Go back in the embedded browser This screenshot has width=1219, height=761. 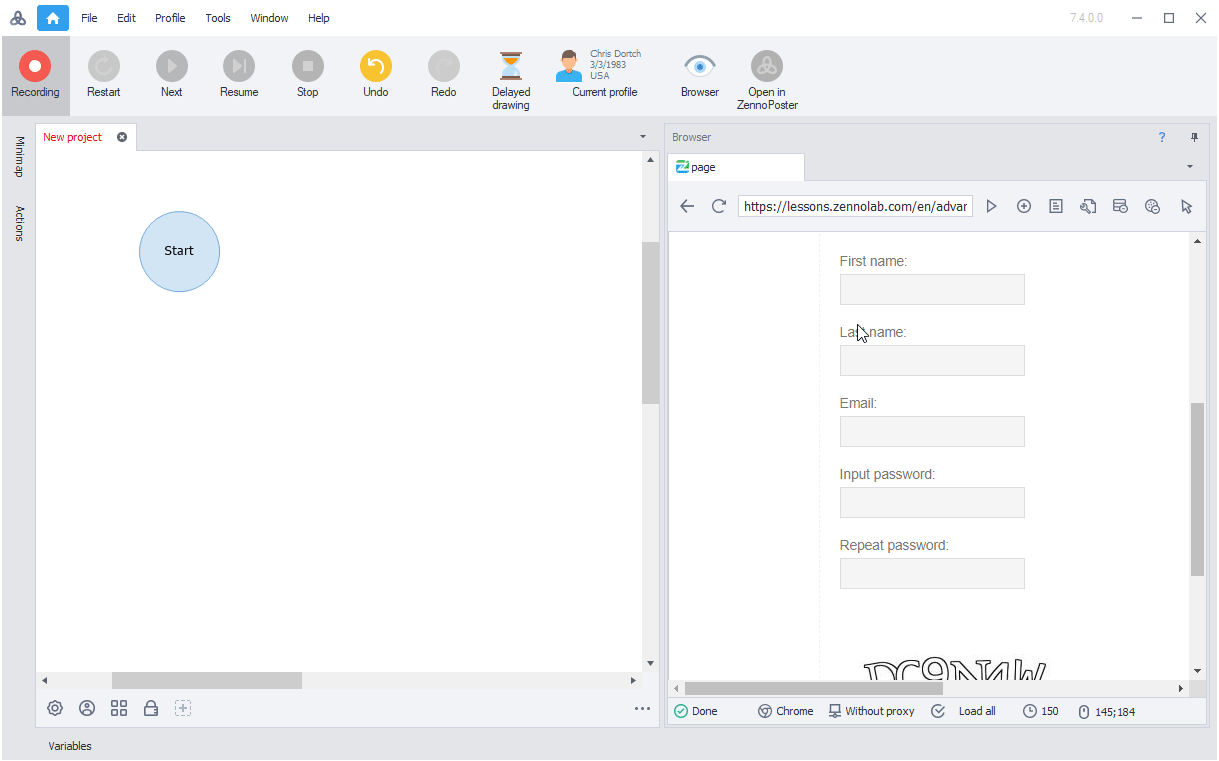click(x=687, y=206)
